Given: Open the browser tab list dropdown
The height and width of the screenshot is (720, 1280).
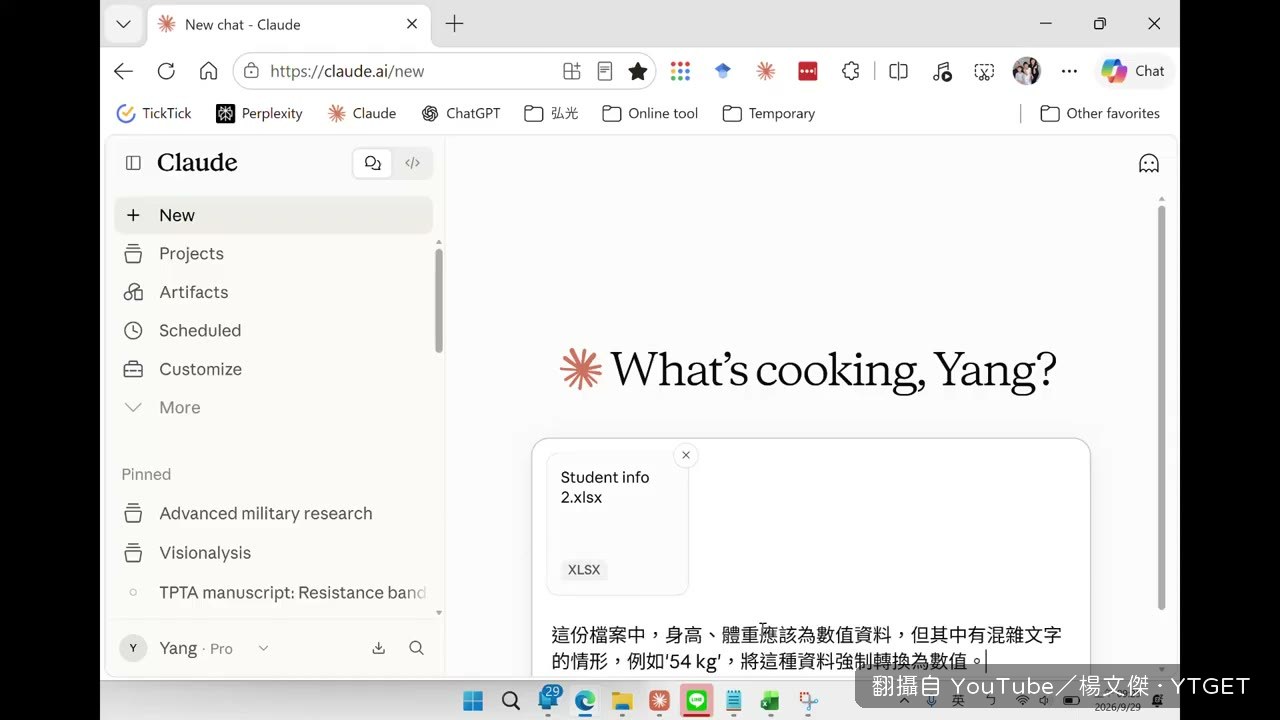Looking at the screenshot, I should coord(123,24).
